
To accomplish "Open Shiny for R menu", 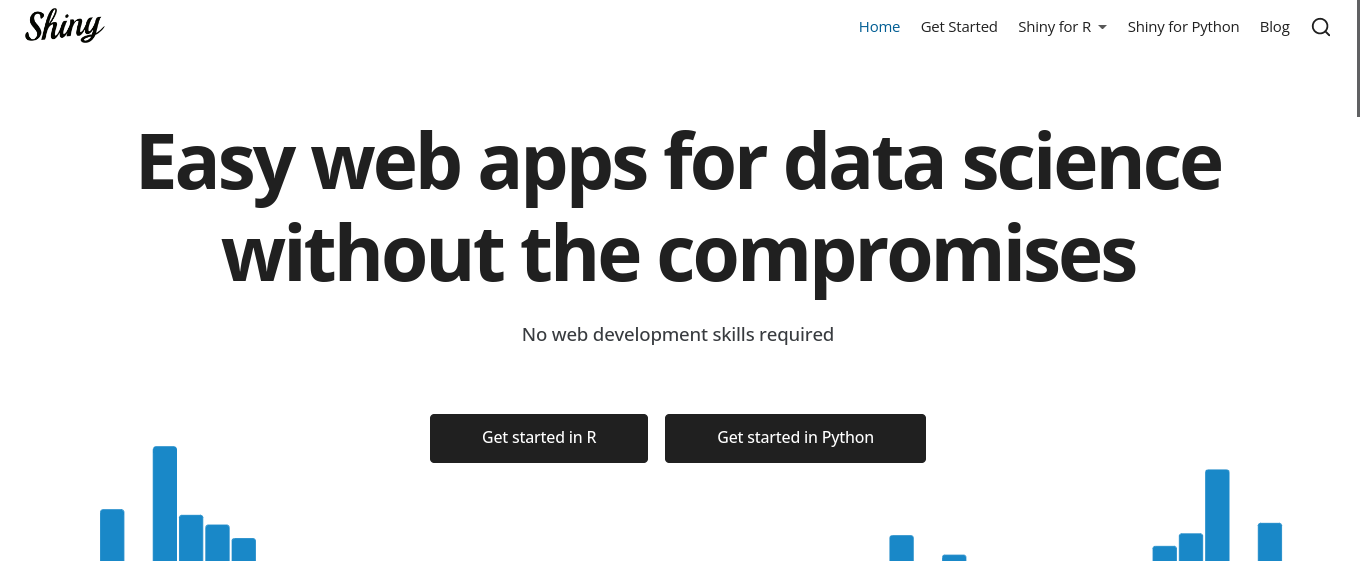I will click(x=1062, y=27).
